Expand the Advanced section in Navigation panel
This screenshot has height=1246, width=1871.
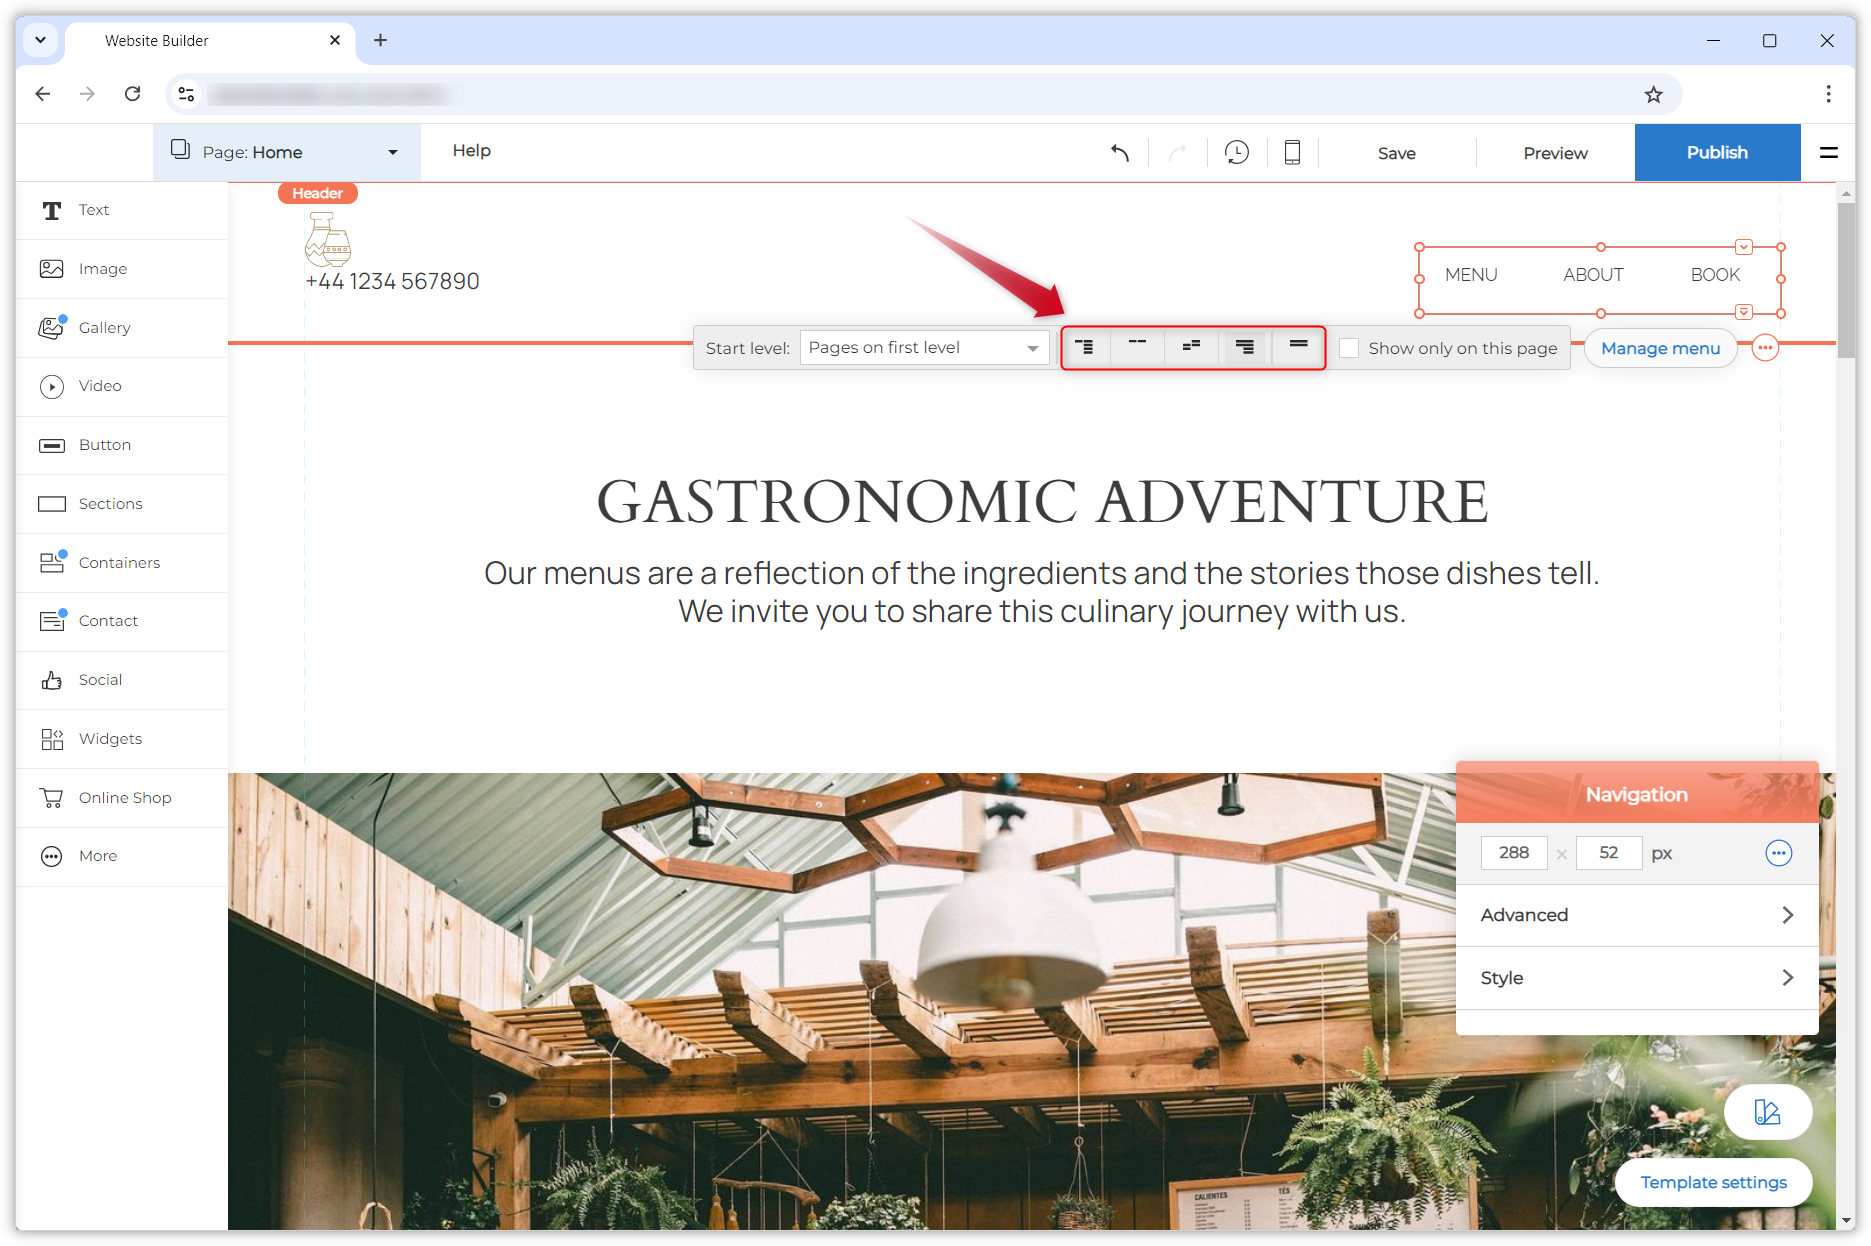pos(1636,914)
